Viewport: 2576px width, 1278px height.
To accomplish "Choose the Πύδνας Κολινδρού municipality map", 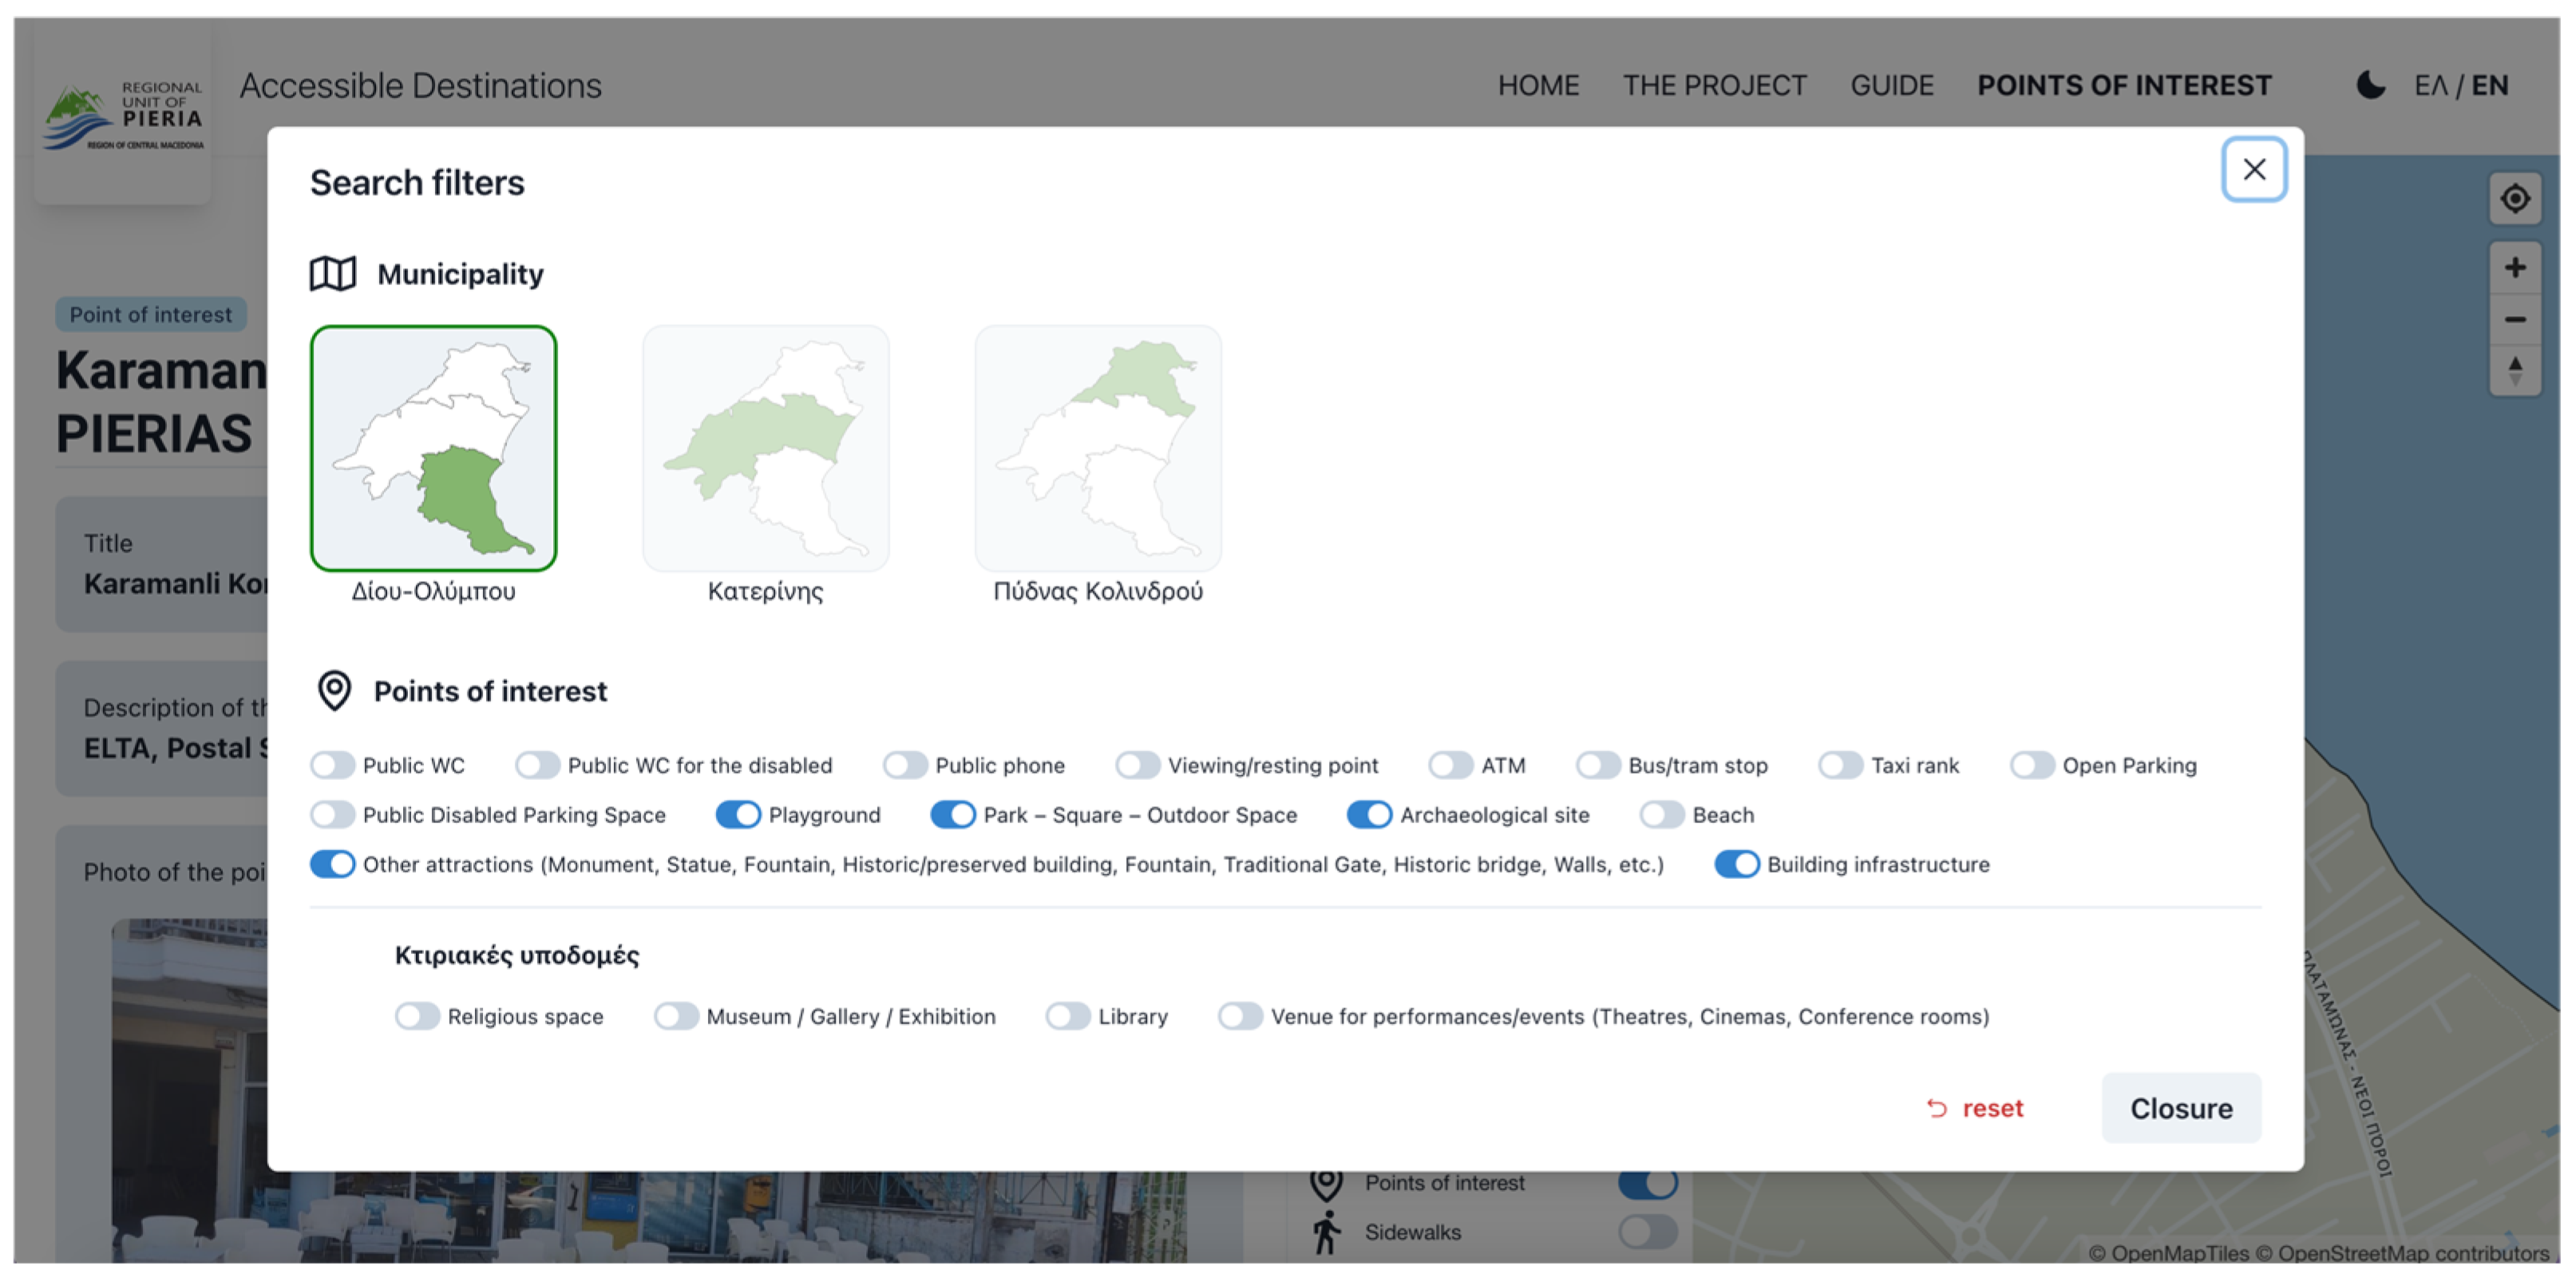I will coord(1097,449).
